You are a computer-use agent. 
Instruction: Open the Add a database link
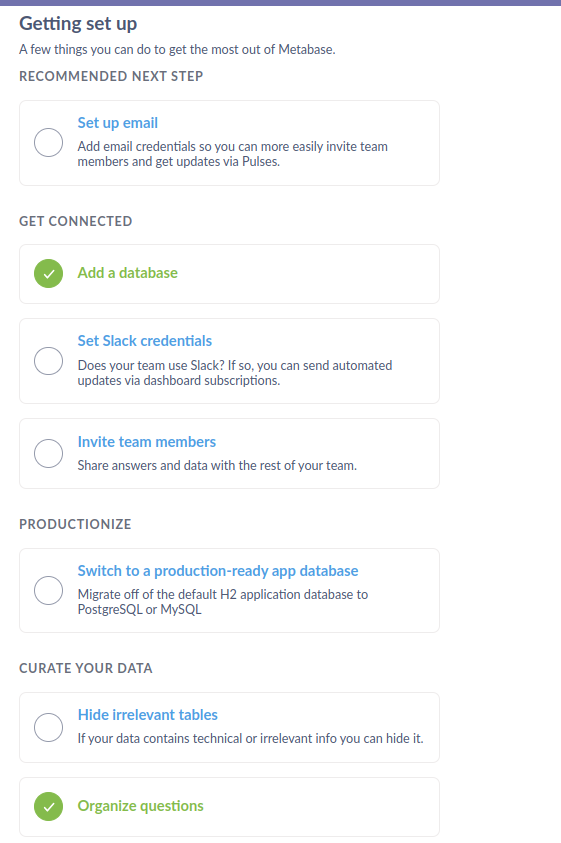pyautogui.click(x=127, y=273)
